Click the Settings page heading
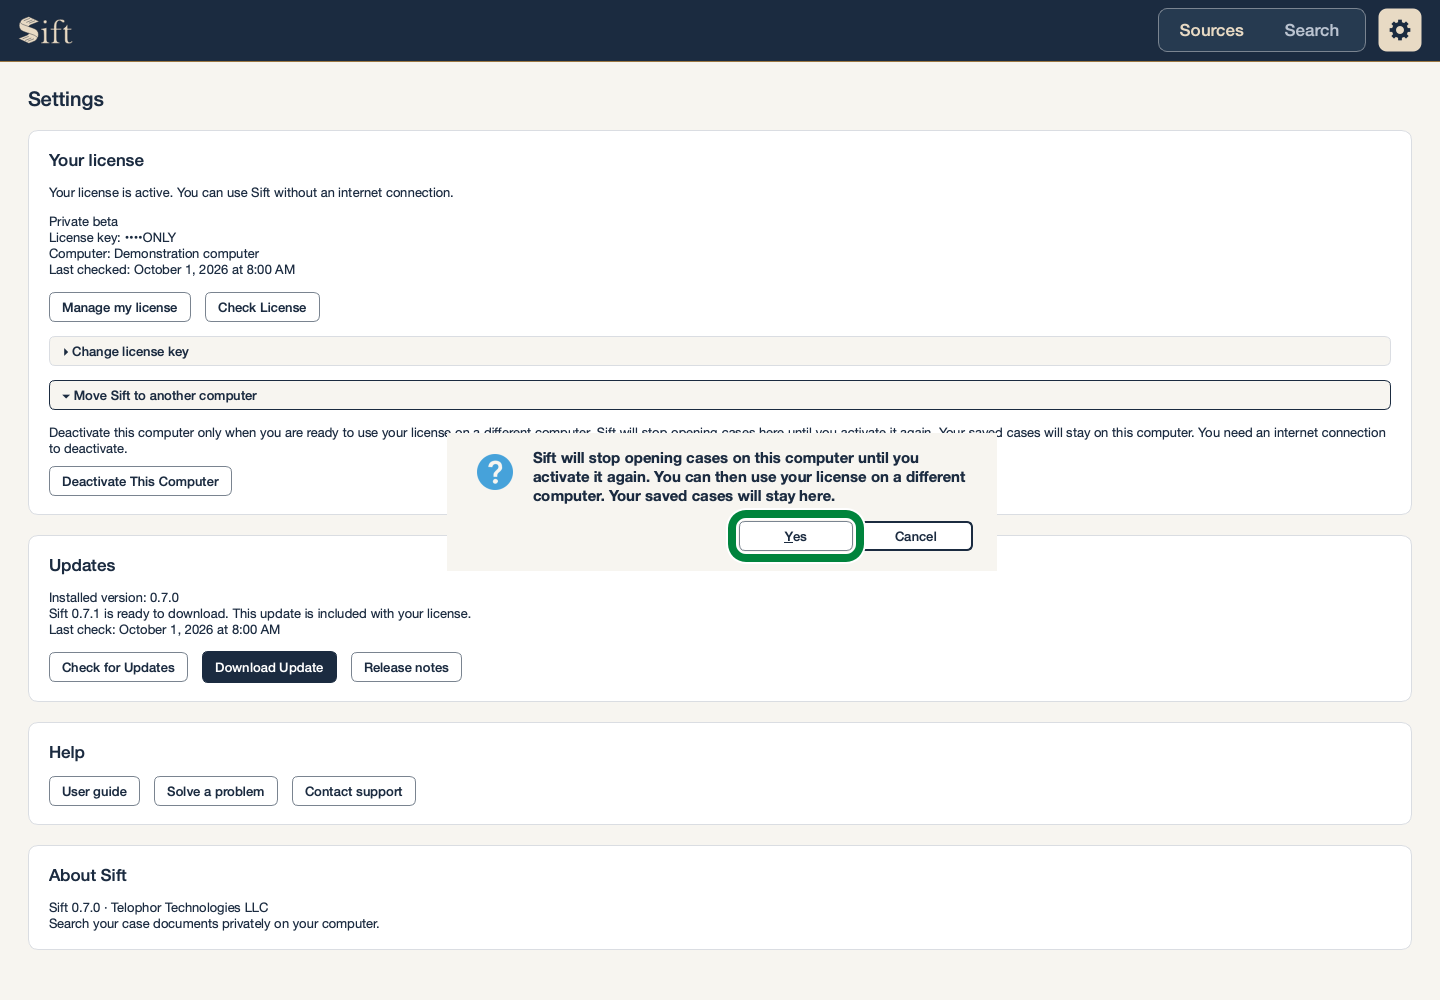Viewport: 1440px width, 1000px height. 66,99
